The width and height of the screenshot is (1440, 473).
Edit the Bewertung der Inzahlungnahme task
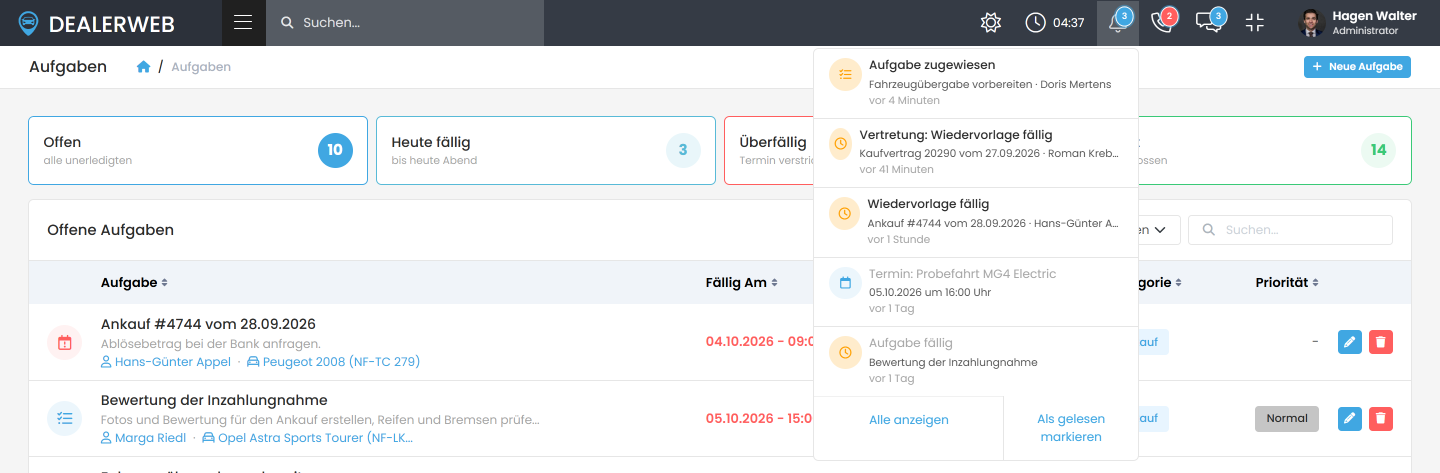[1350, 418]
